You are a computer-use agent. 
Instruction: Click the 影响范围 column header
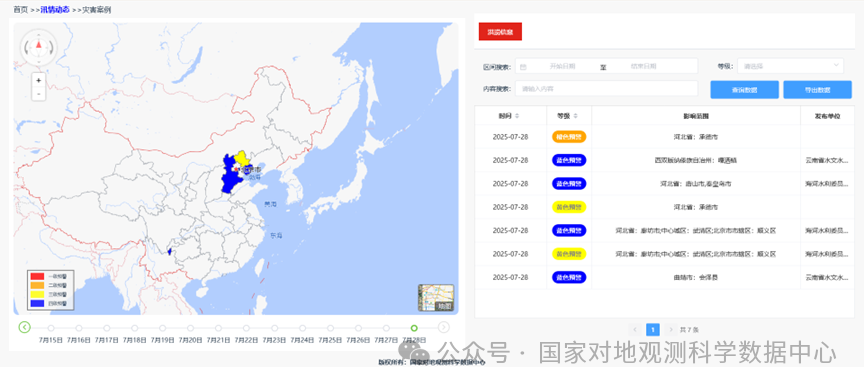[696, 116]
